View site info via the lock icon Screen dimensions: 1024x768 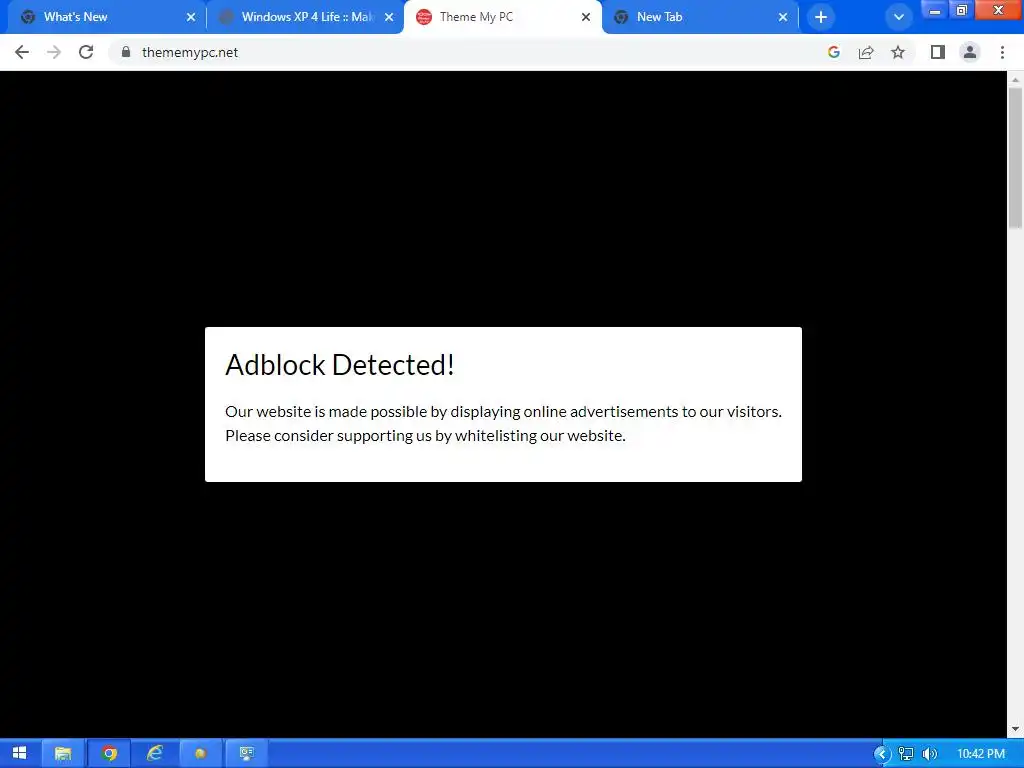click(x=126, y=52)
